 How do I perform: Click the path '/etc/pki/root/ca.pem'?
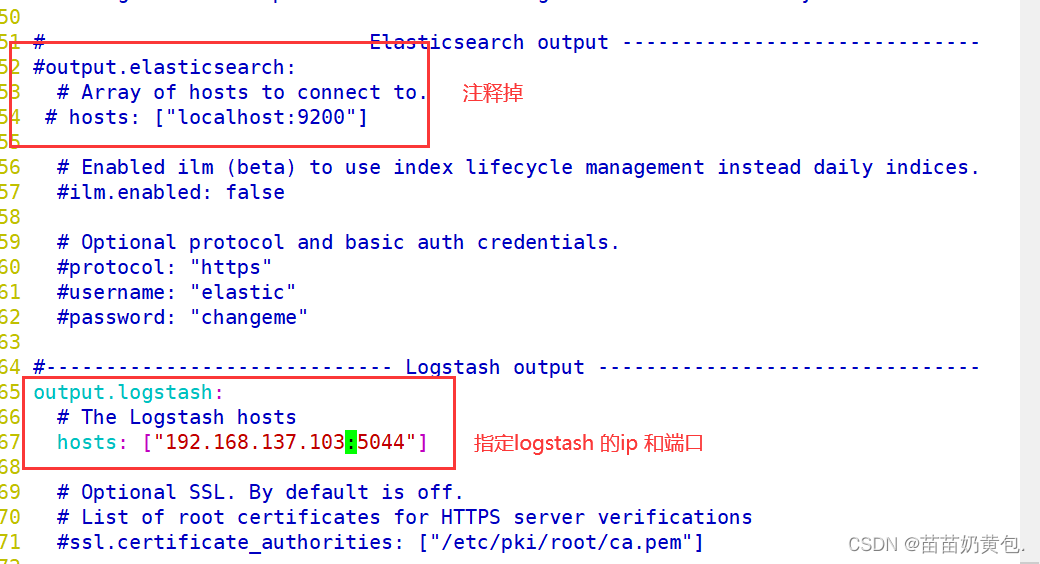click(x=561, y=542)
